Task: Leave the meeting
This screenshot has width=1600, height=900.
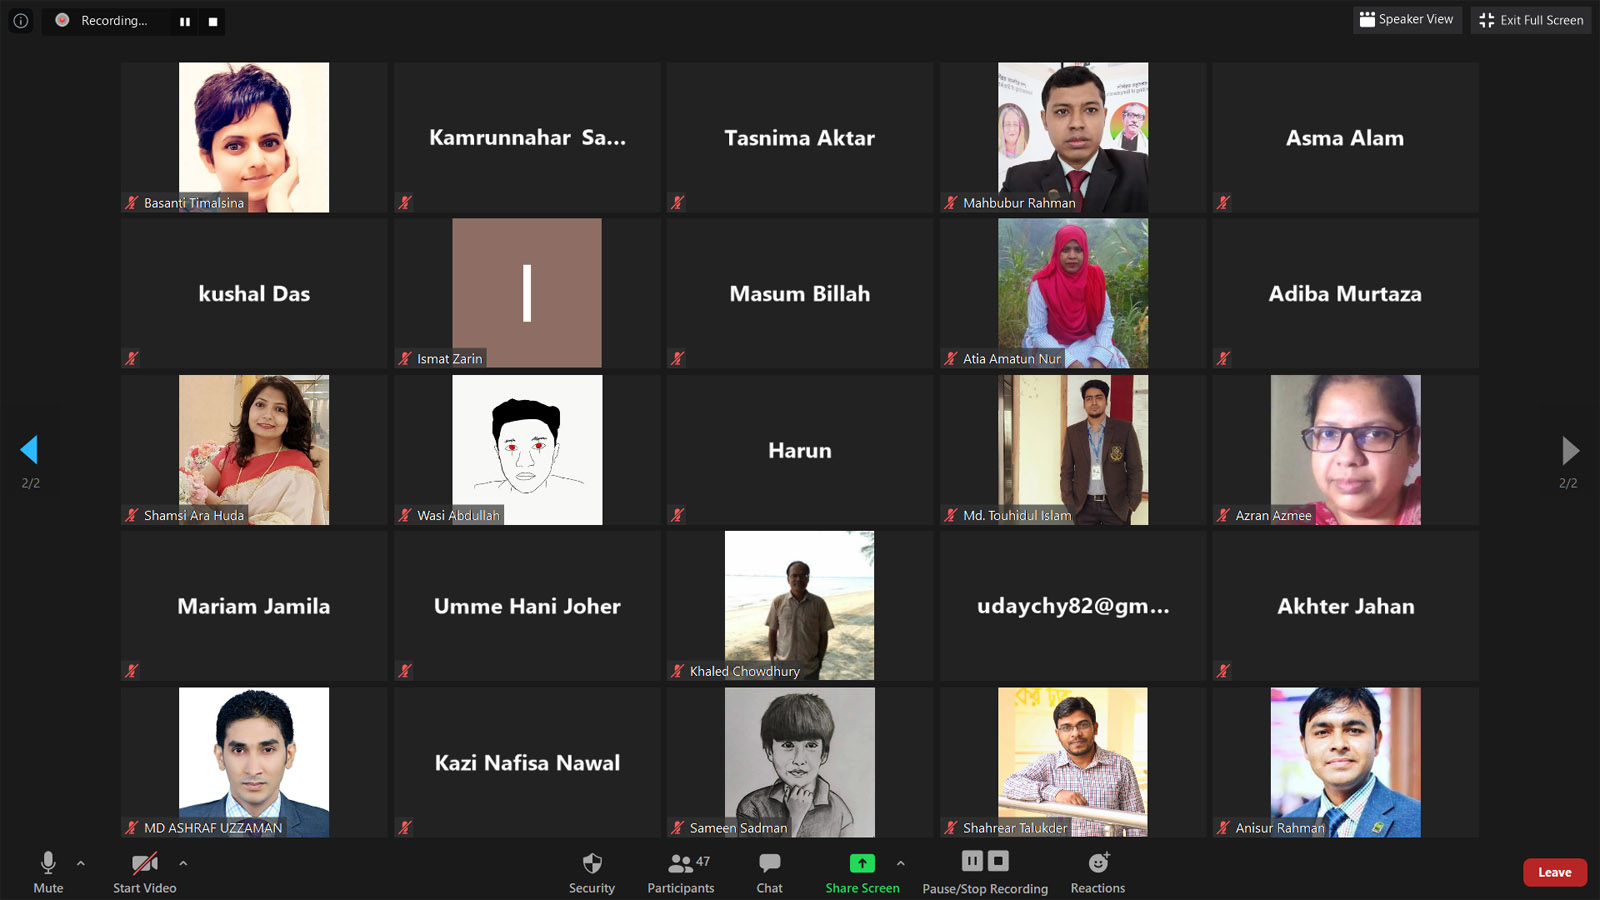Action: click(1555, 872)
